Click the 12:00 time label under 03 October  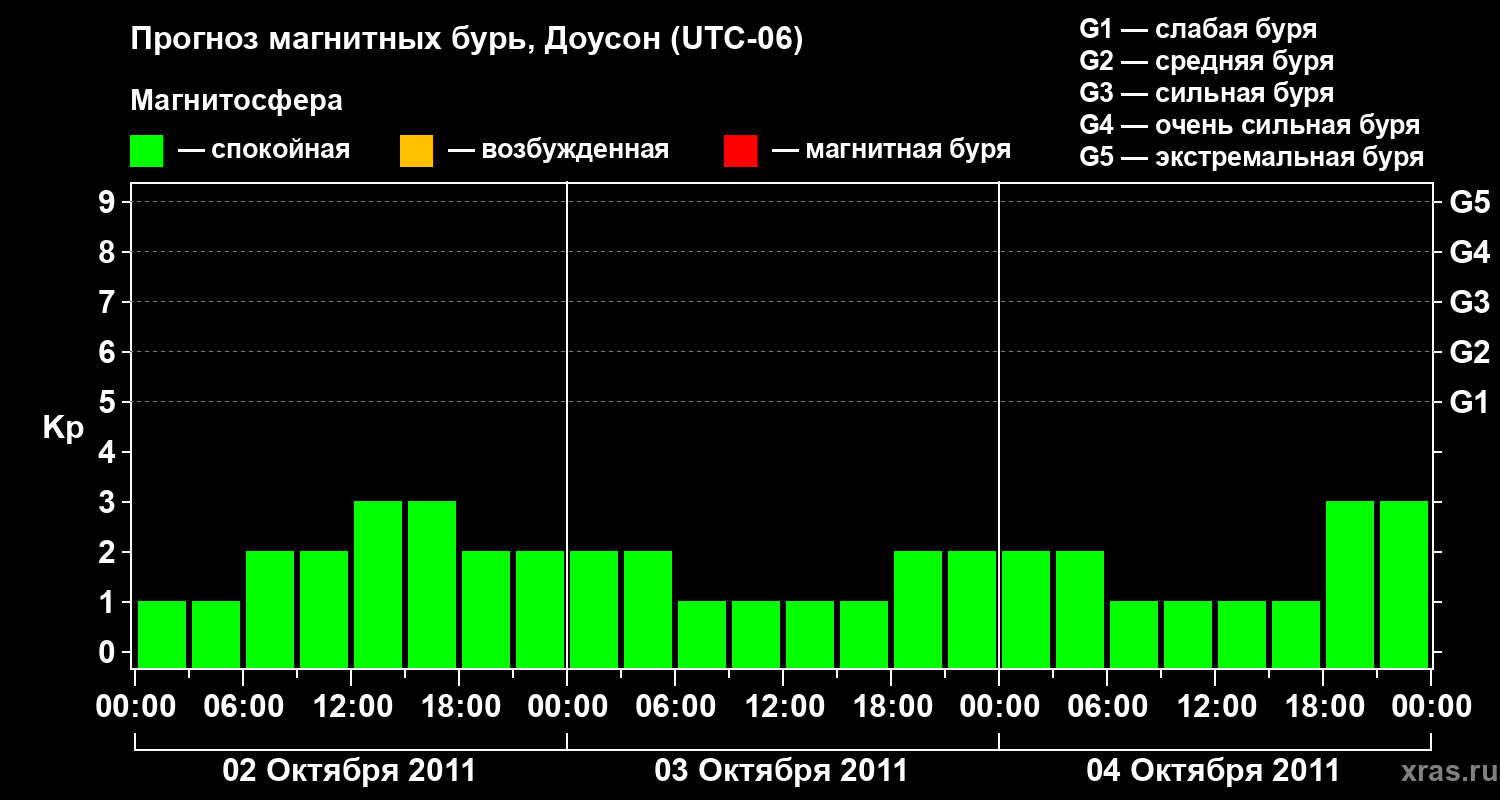(x=783, y=707)
